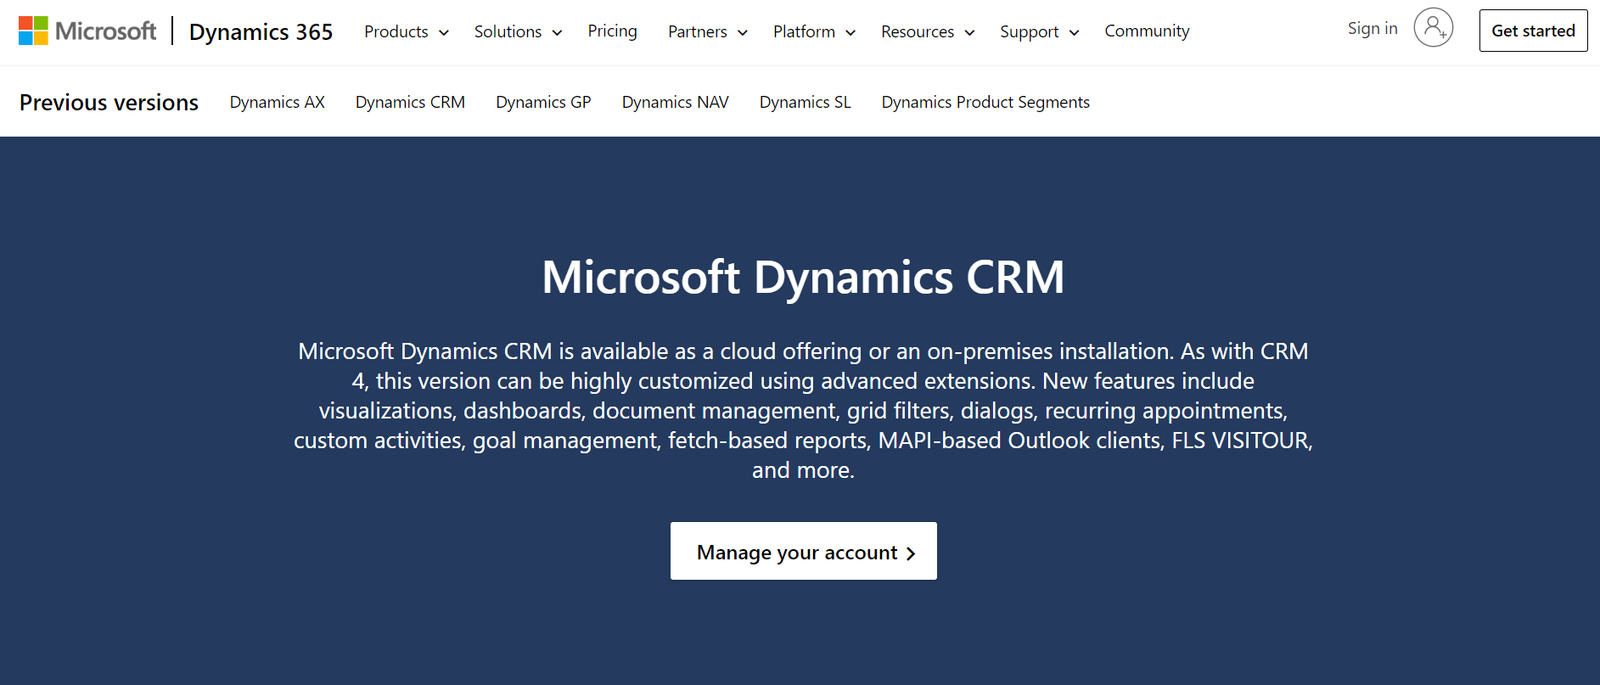Screen dimensions: 1600x685
Task: Click the Sign in link
Action: click(1372, 29)
